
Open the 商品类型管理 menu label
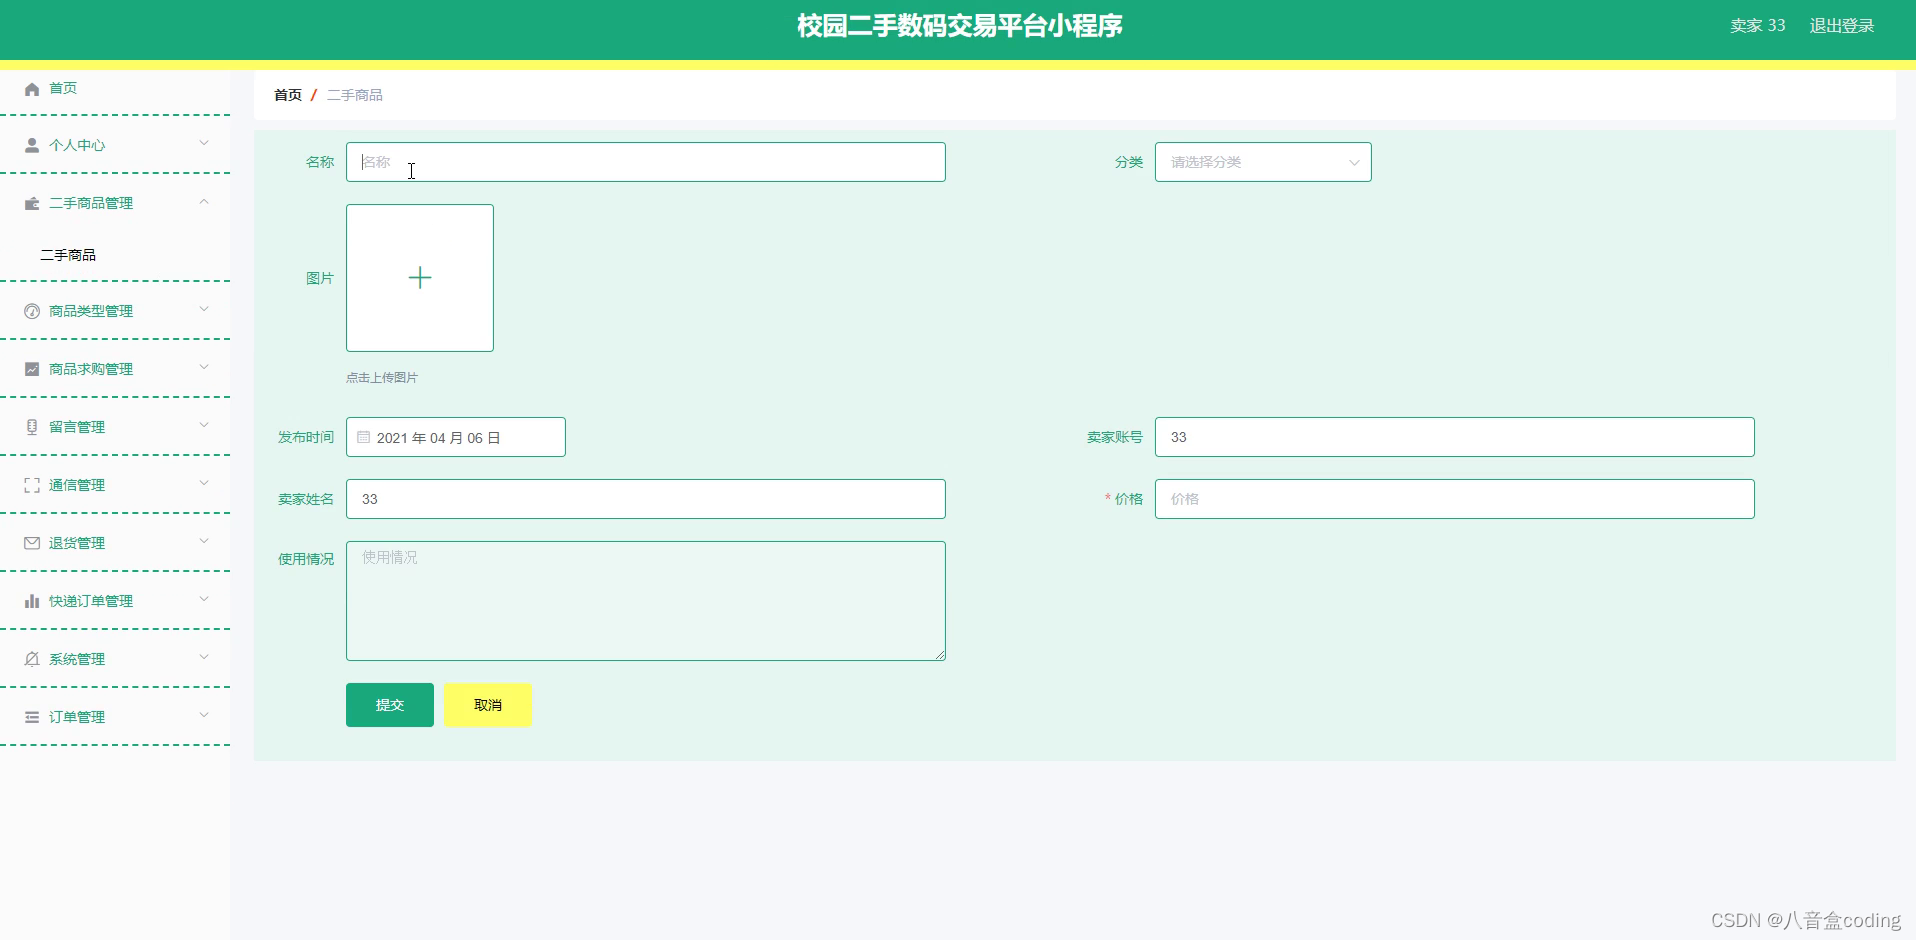pos(91,311)
